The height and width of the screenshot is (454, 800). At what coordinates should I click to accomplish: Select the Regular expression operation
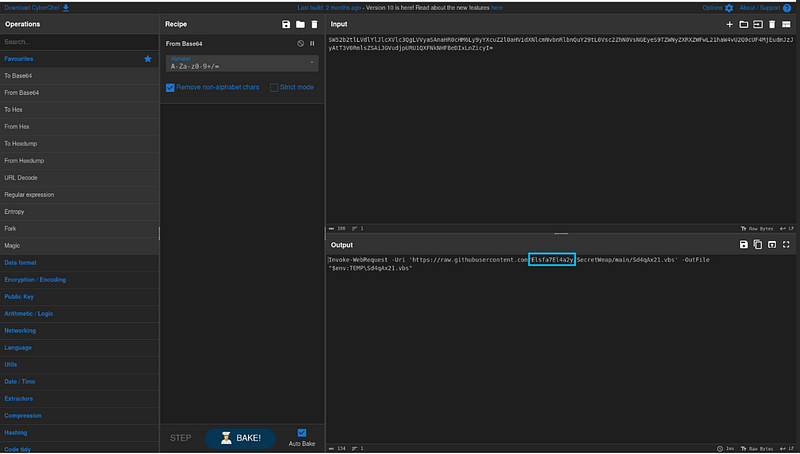point(80,195)
